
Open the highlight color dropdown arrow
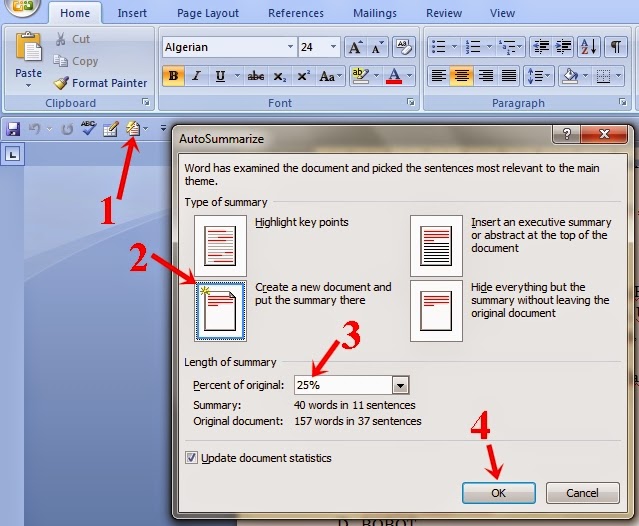click(376, 76)
